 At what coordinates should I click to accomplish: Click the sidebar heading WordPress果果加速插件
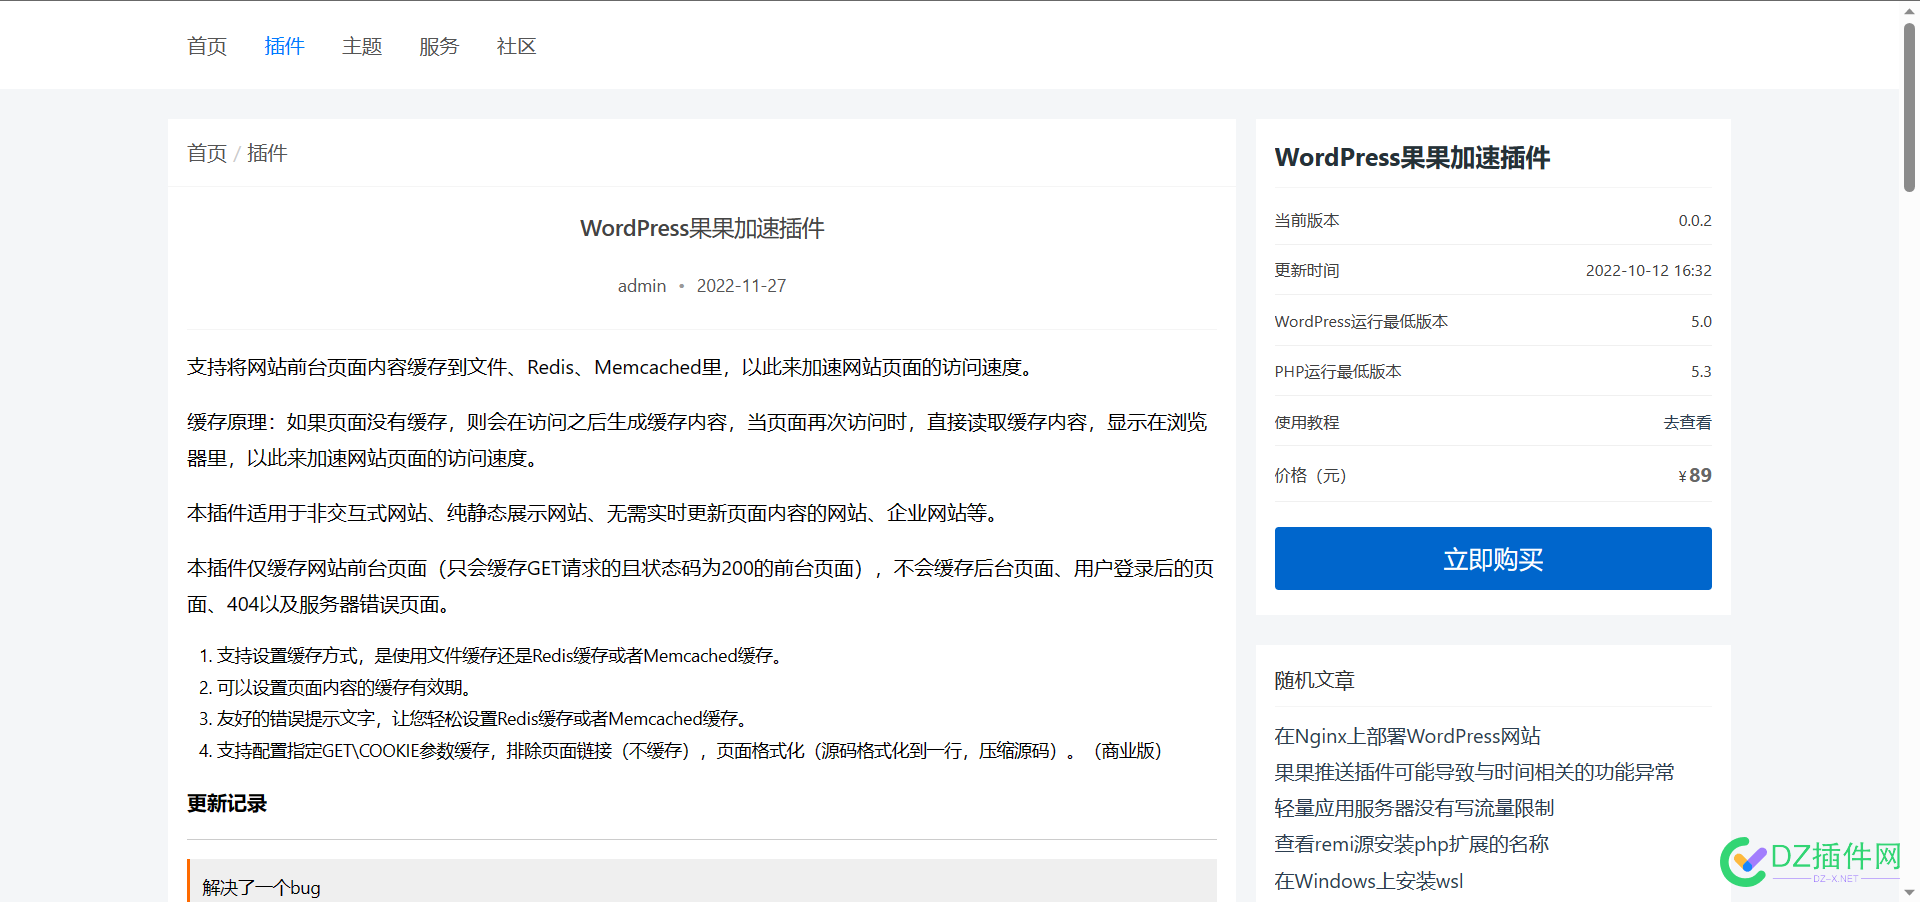pyautogui.click(x=1412, y=157)
